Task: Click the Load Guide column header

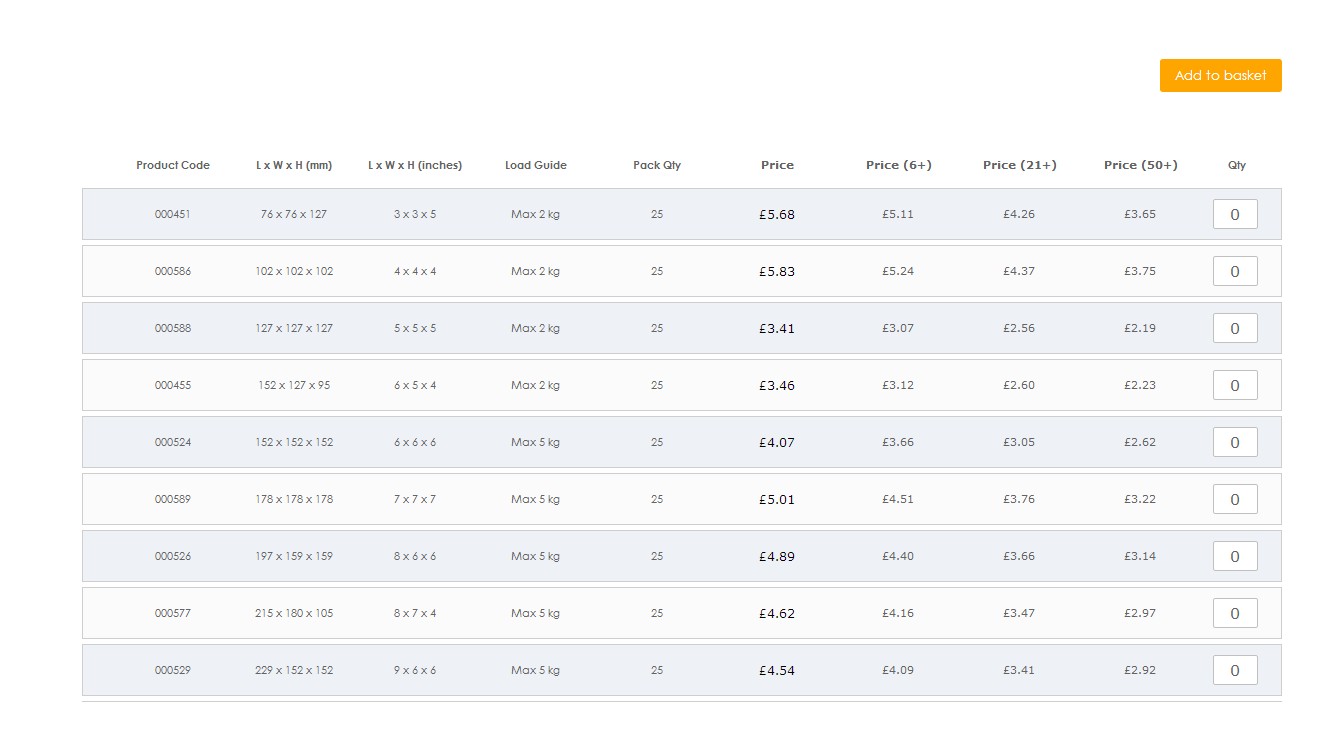Action: [536, 165]
